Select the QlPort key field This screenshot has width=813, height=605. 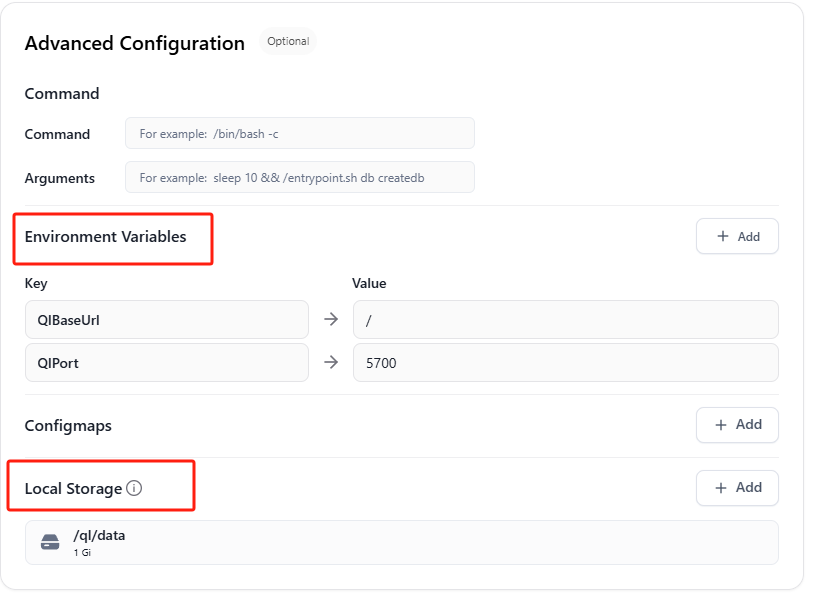tap(166, 363)
